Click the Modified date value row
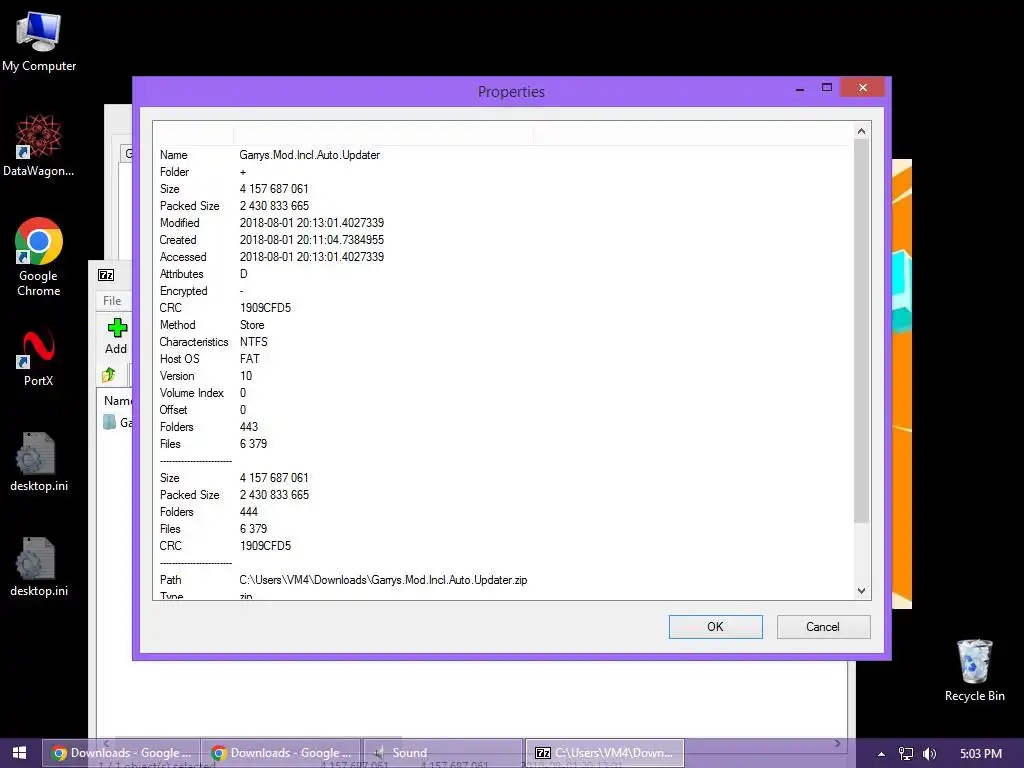 click(x=312, y=223)
